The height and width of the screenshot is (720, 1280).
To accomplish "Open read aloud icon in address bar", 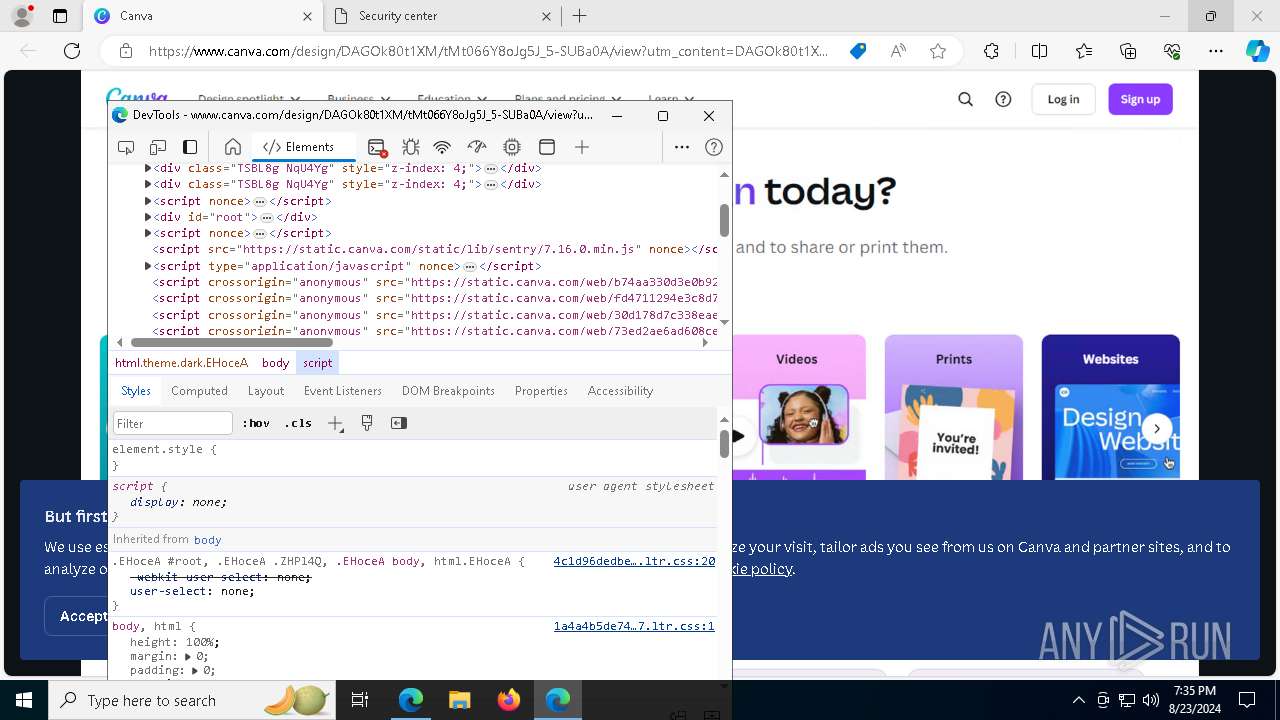I will click(x=898, y=51).
